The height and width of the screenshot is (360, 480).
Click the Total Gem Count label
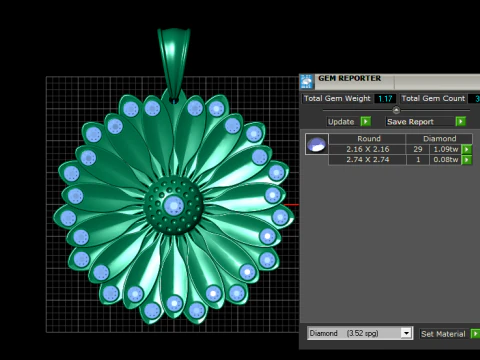pos(433,98)
